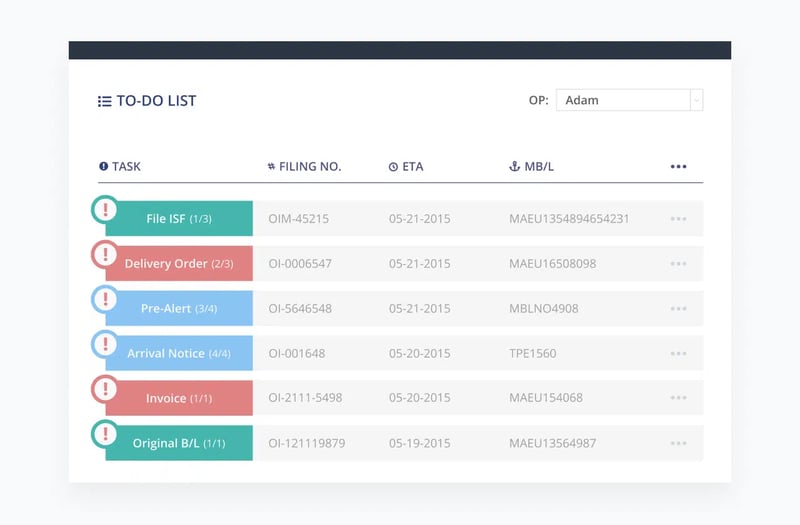Click the alert icon on File ISF row
Viewport: 800px width, 525px height.
coord(104,209)
